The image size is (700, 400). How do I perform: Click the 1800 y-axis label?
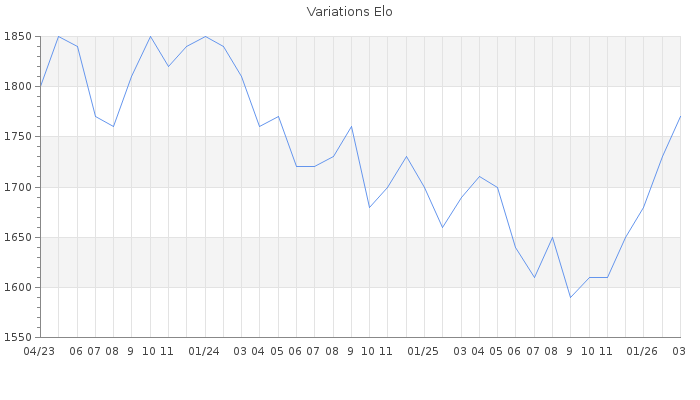click(x=18, y=87)
